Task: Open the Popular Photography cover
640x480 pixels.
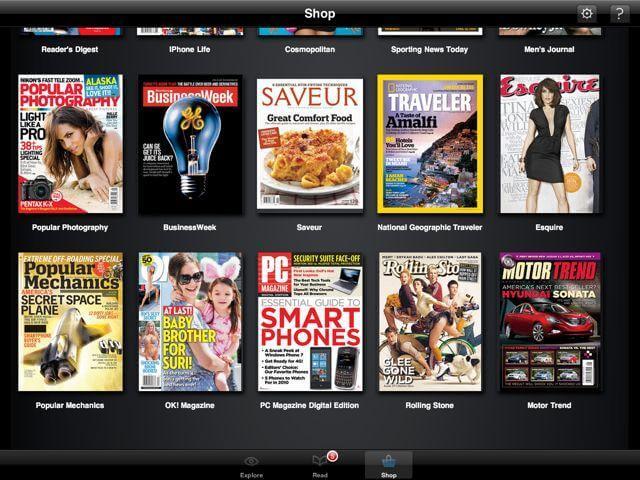Action: coord(70,144)
